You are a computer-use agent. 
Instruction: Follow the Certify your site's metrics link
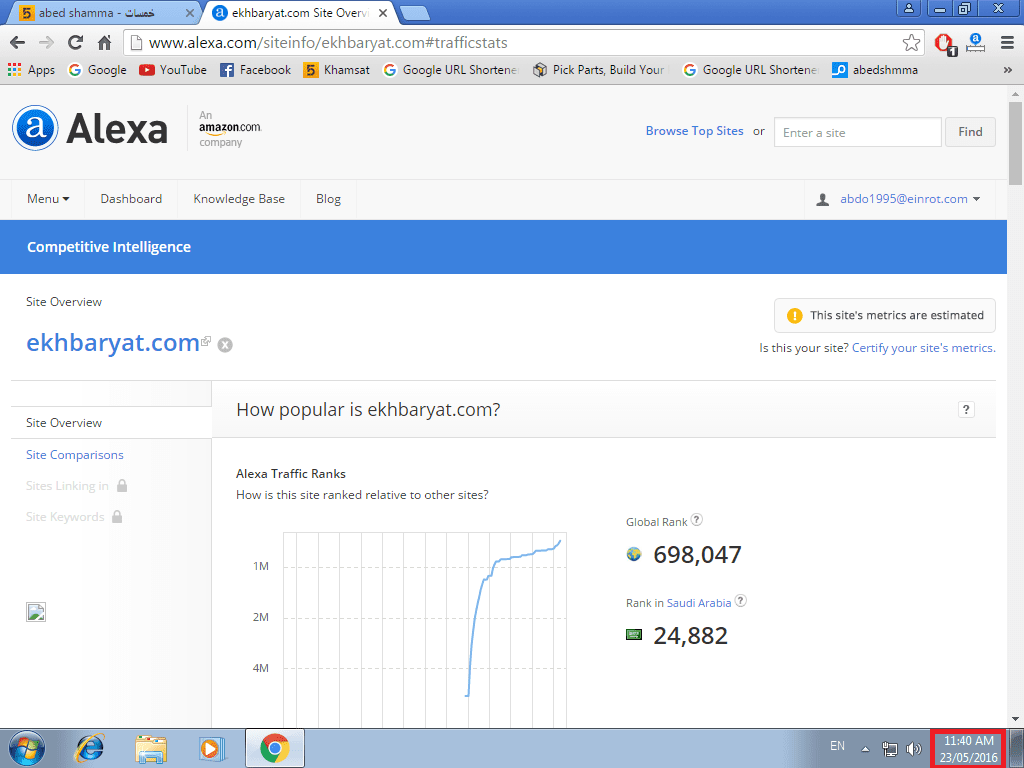923,348
